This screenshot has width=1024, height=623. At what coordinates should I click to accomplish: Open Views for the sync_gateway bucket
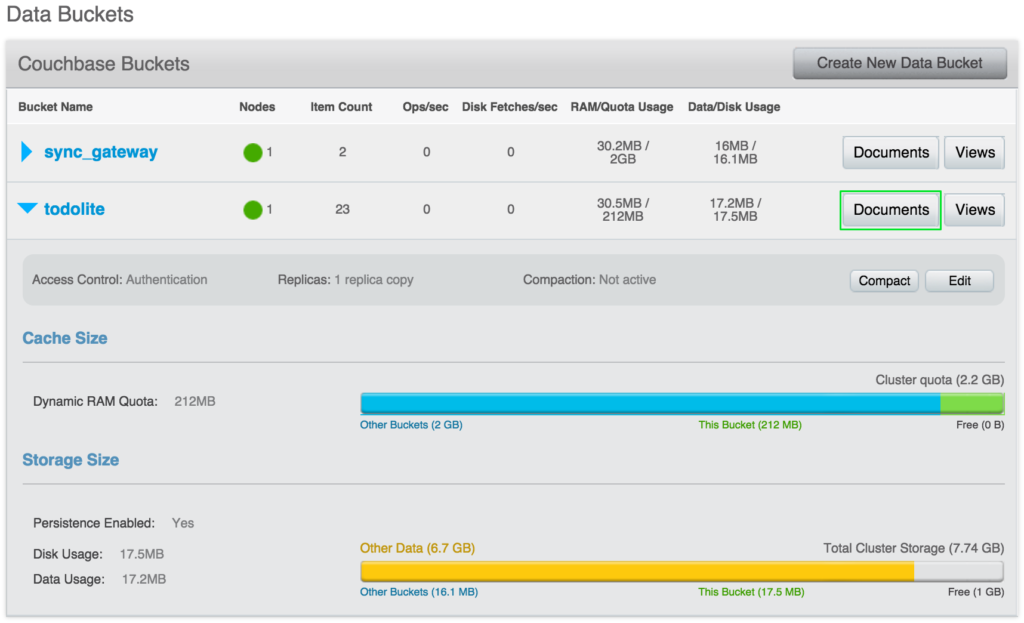coord(974,152)
